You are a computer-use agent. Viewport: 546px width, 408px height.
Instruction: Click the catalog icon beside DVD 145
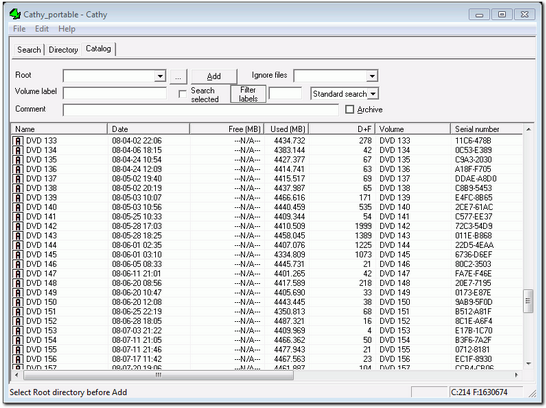pyautogui.click(x=18, y=255)
